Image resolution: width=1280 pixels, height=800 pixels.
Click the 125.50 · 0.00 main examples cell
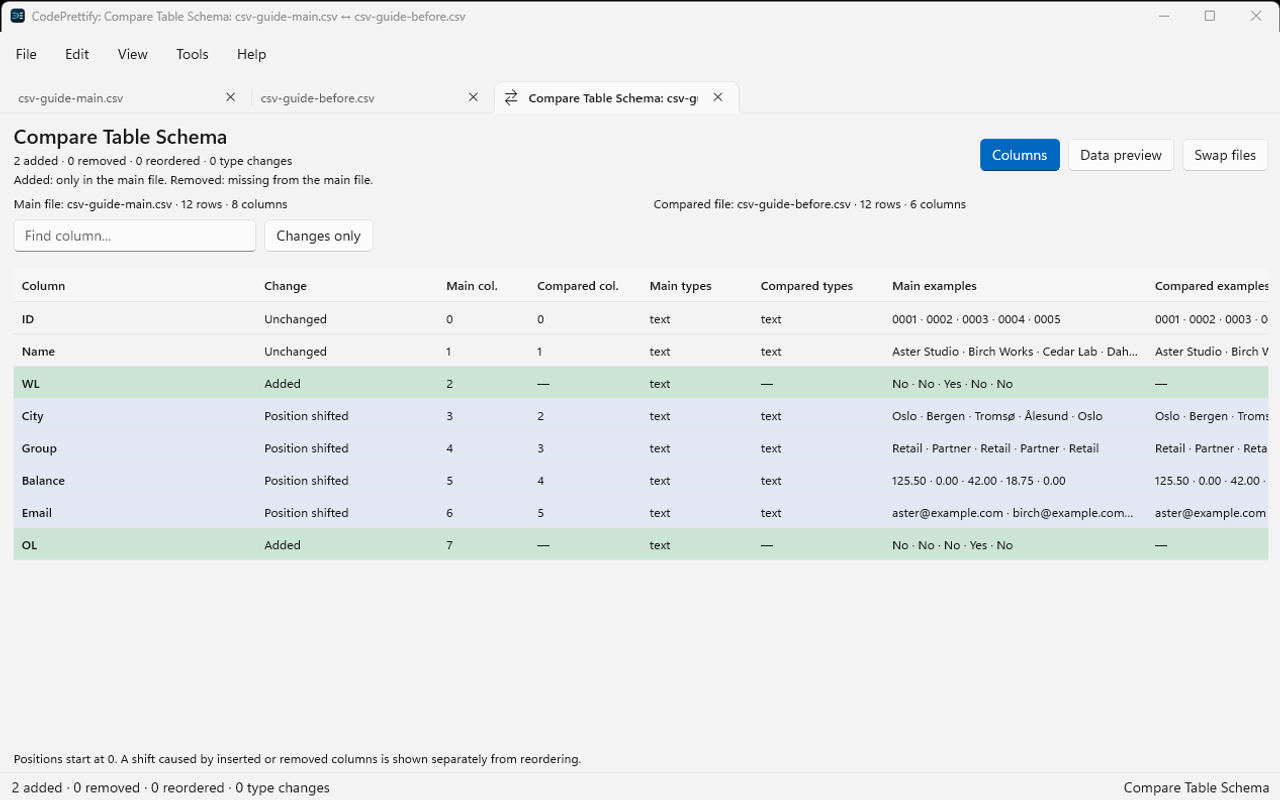(978, 480)
